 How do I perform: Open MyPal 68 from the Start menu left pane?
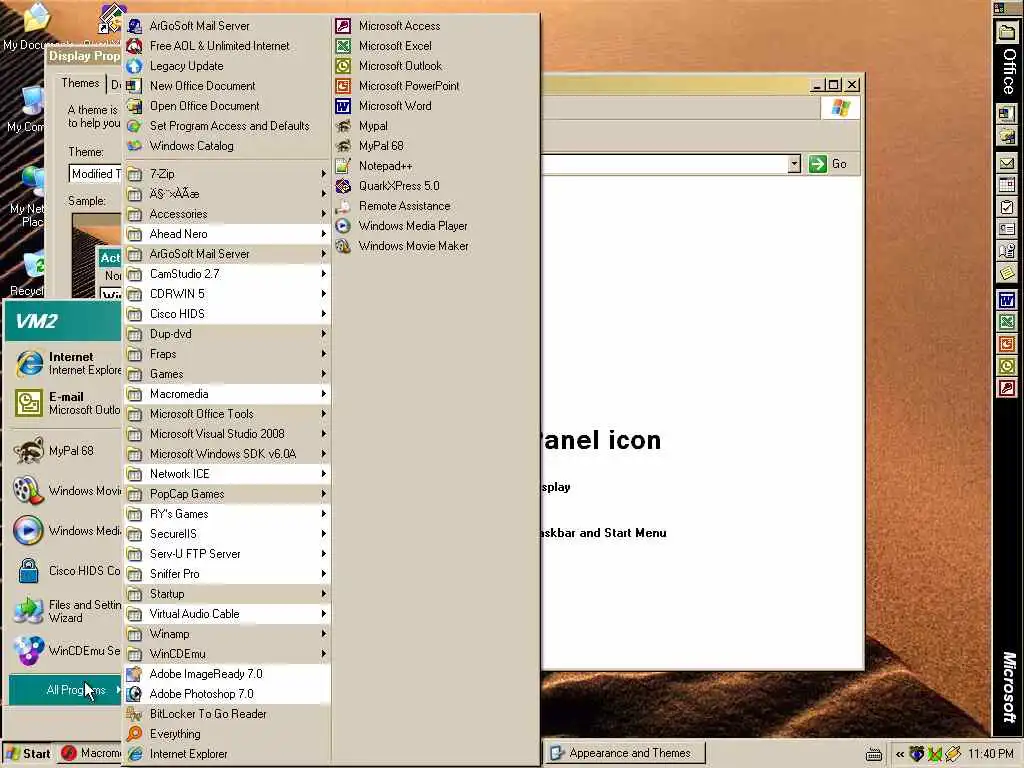65,451
